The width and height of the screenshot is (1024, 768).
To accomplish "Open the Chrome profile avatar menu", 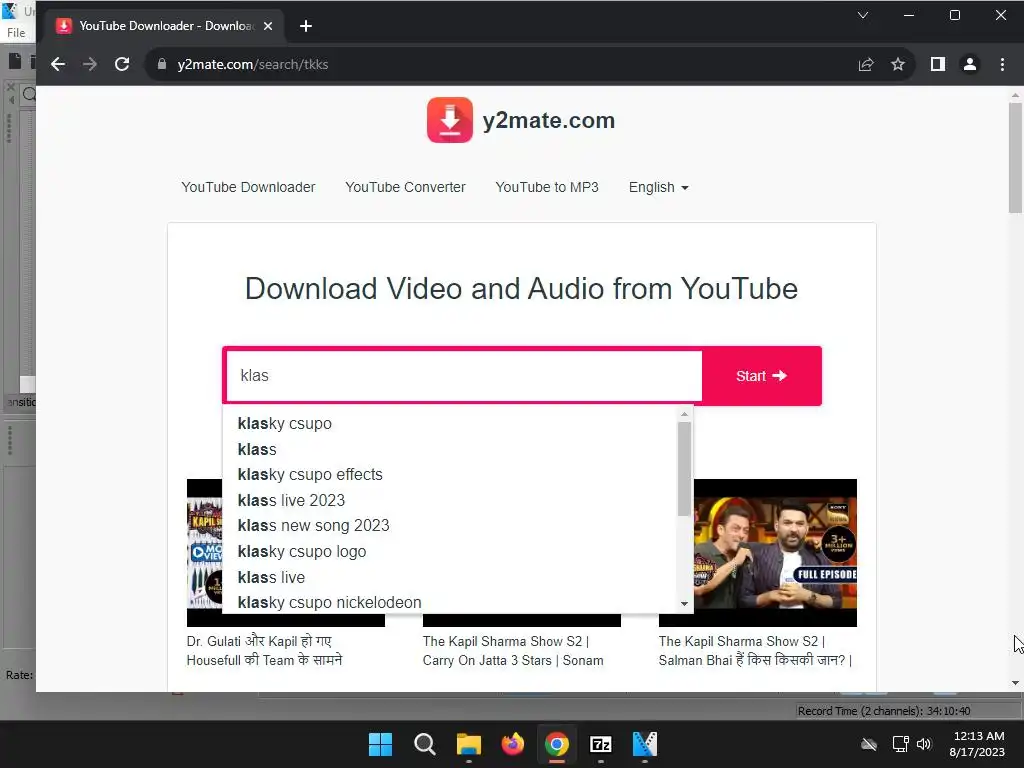I will [970, 64].
